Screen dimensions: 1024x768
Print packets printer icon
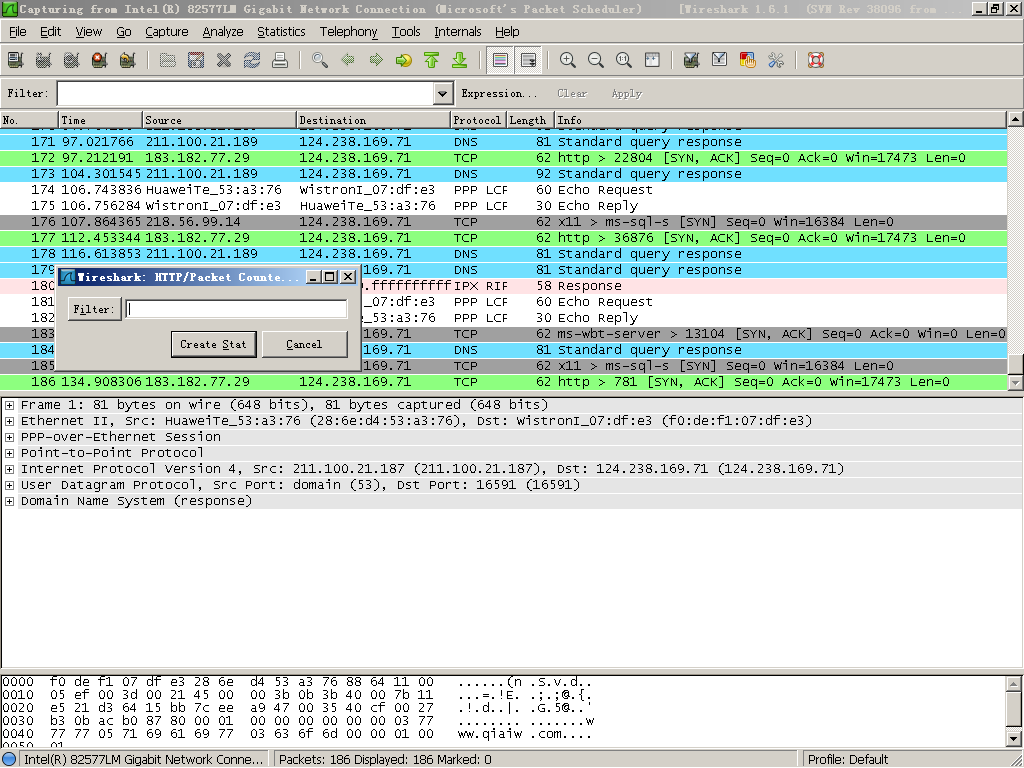pos(280,60)
